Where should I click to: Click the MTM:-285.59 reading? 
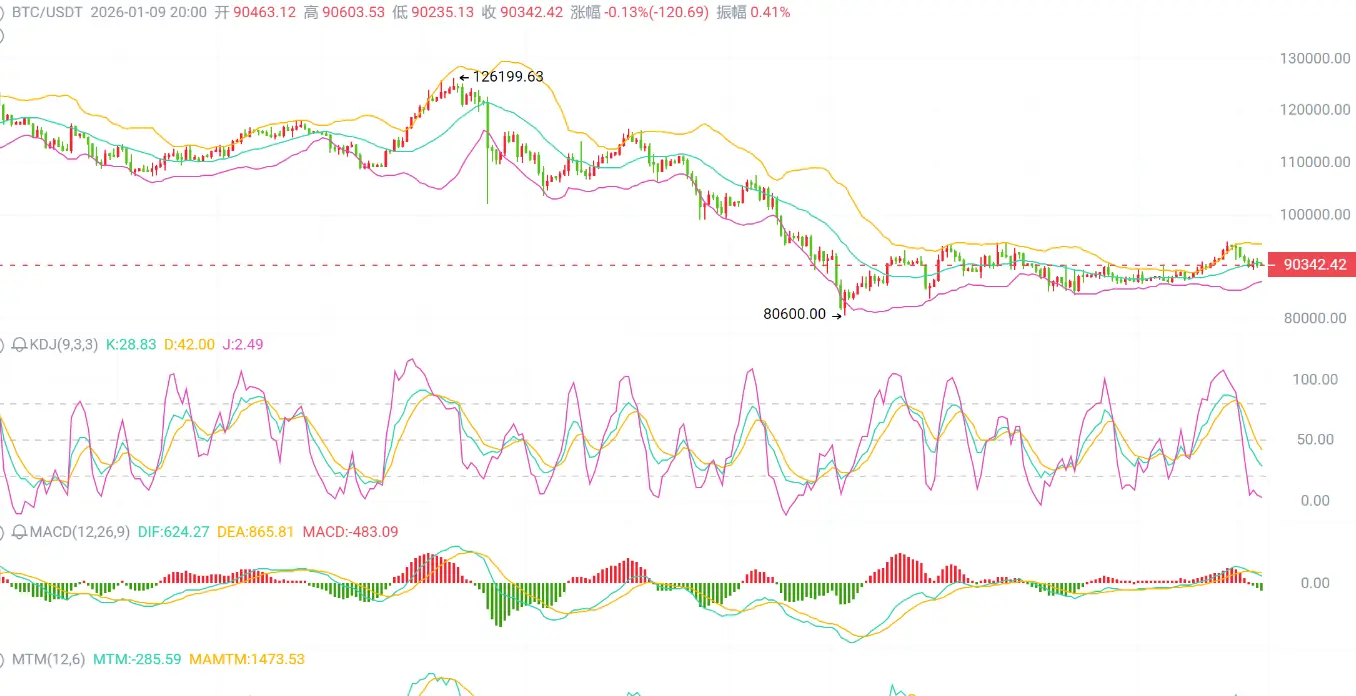tap(137, 659)
